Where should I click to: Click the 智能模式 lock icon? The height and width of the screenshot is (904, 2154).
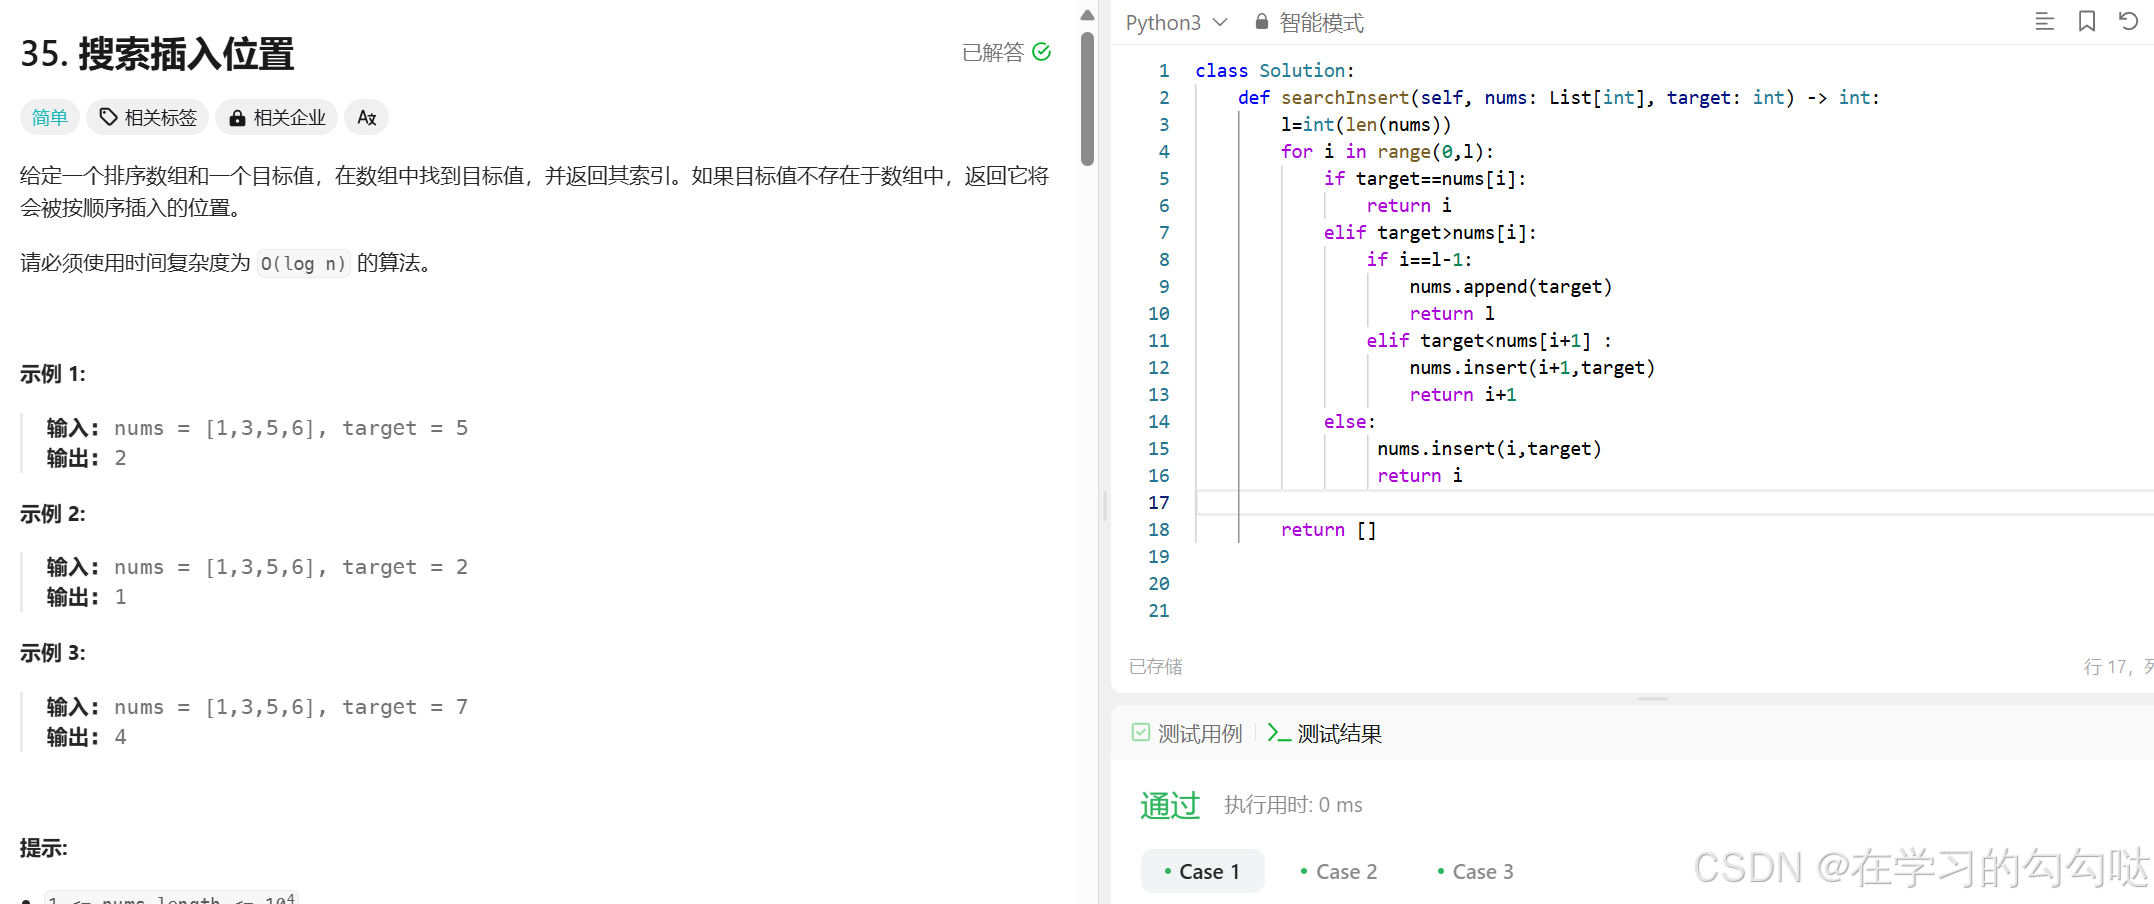tap(1261, 21)
